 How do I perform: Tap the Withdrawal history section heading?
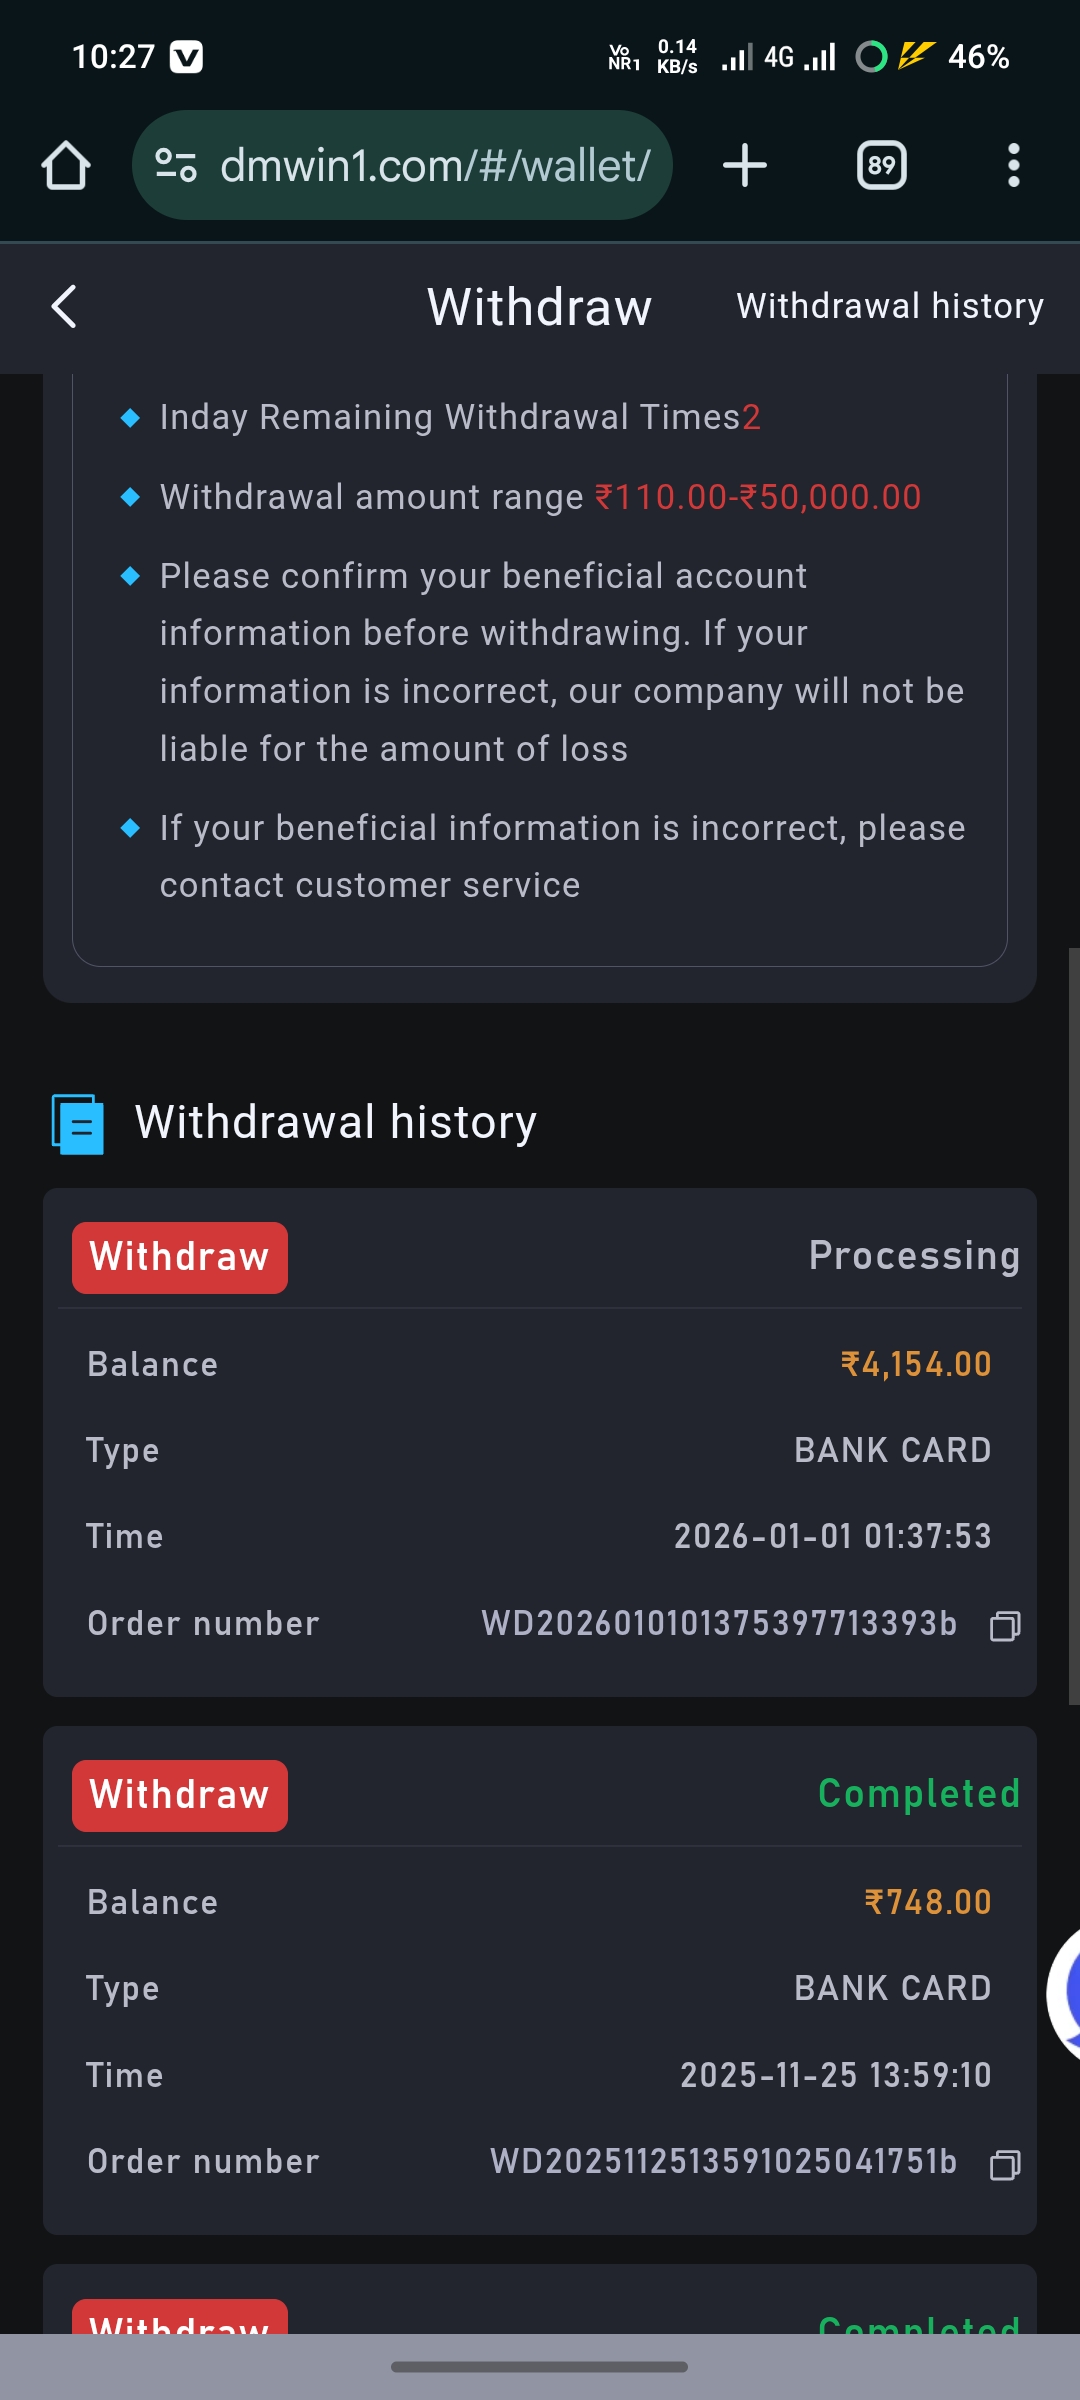[x=336, y=1122]
